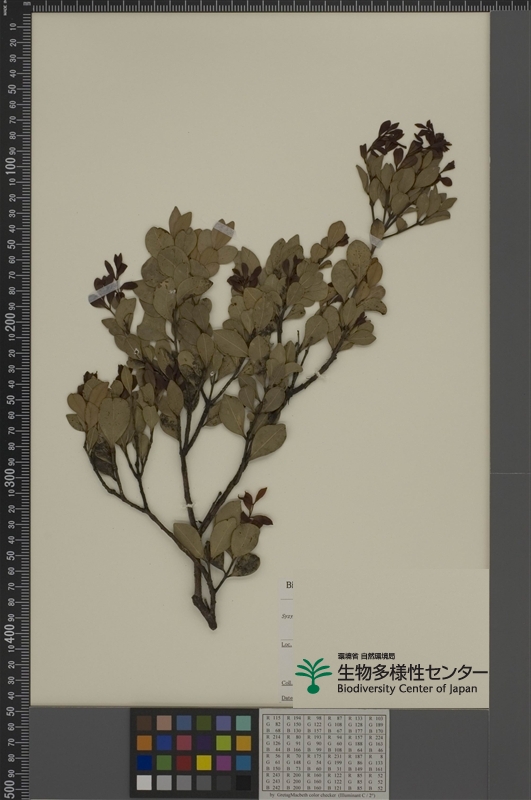Pick the orange swatch on the color checker
This screenshot has width=531, height=800.
click(144, 743)
